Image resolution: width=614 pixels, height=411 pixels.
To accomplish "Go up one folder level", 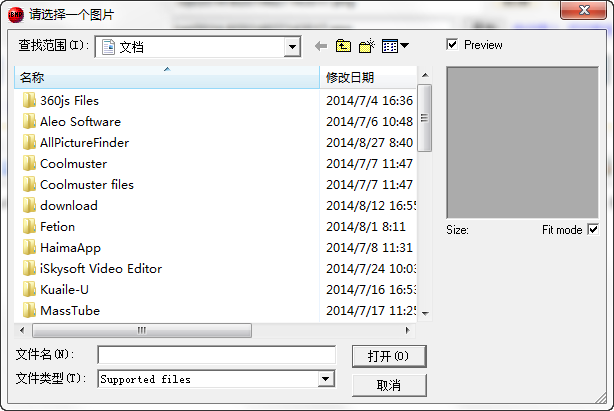I will (343, 46).
